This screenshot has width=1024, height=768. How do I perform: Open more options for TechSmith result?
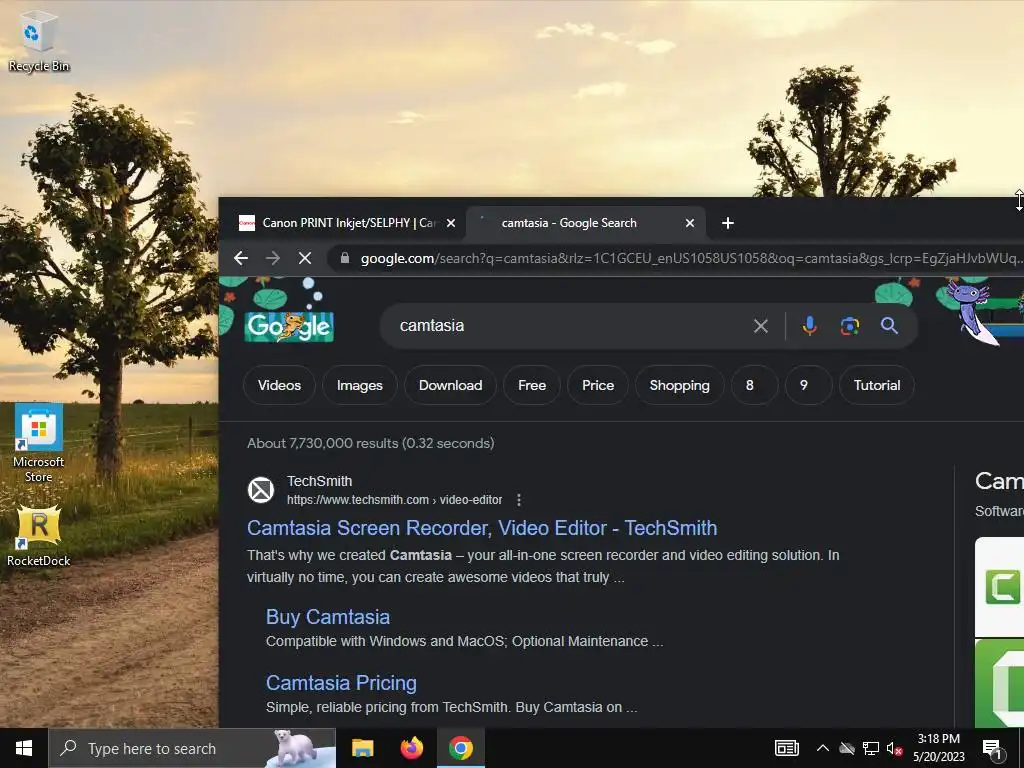[x=519, y=500]
